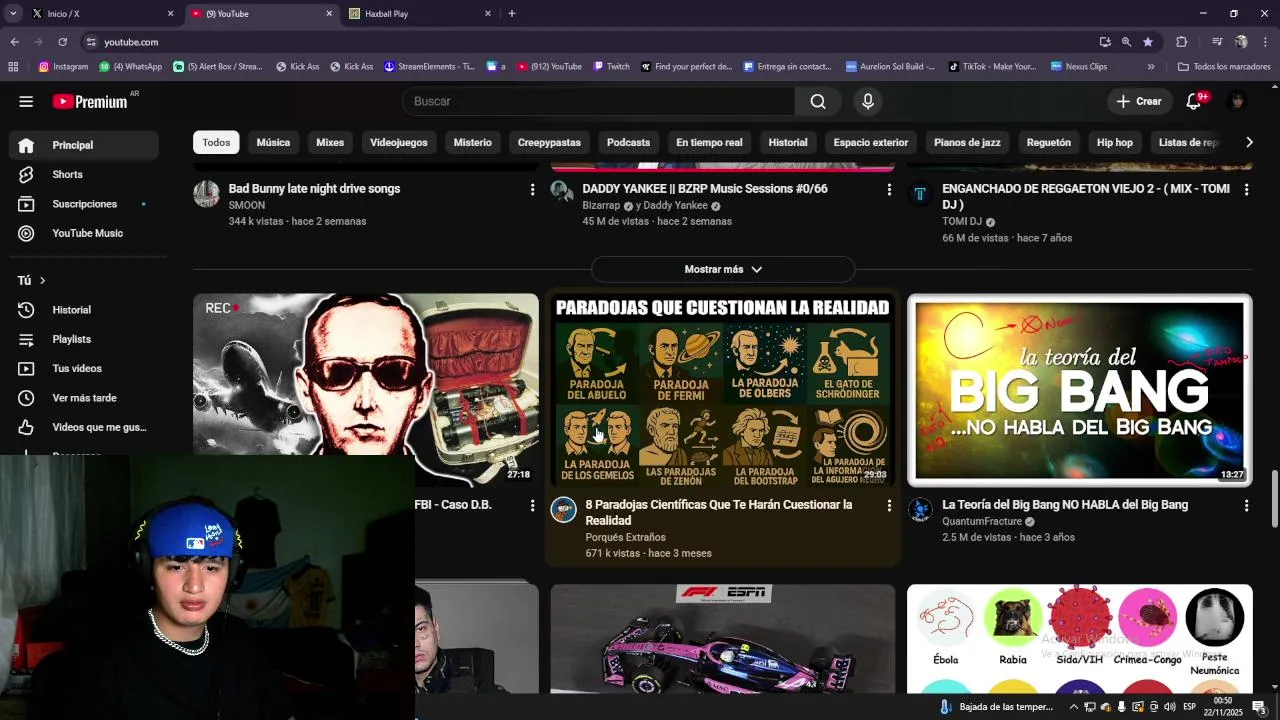Image resolution: width=1280 pixels, height=720 pixels.
Task: Open the tab search dropdown arrow
Action: 13,14
